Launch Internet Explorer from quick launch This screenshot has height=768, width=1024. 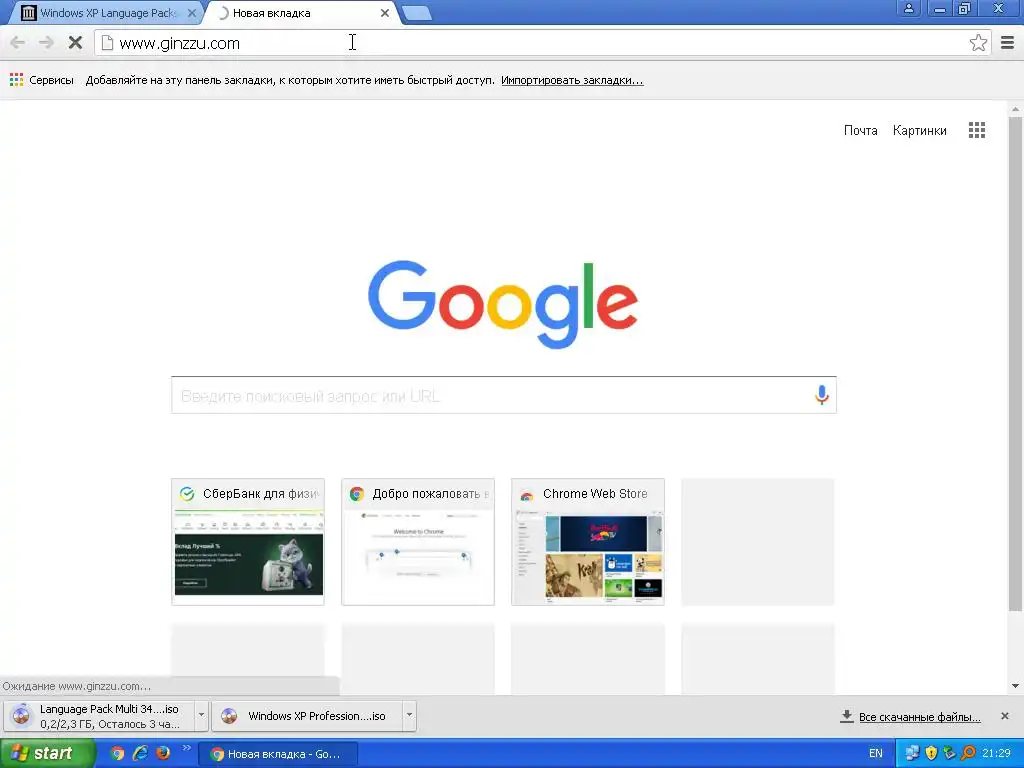click(x=140, y=753)
